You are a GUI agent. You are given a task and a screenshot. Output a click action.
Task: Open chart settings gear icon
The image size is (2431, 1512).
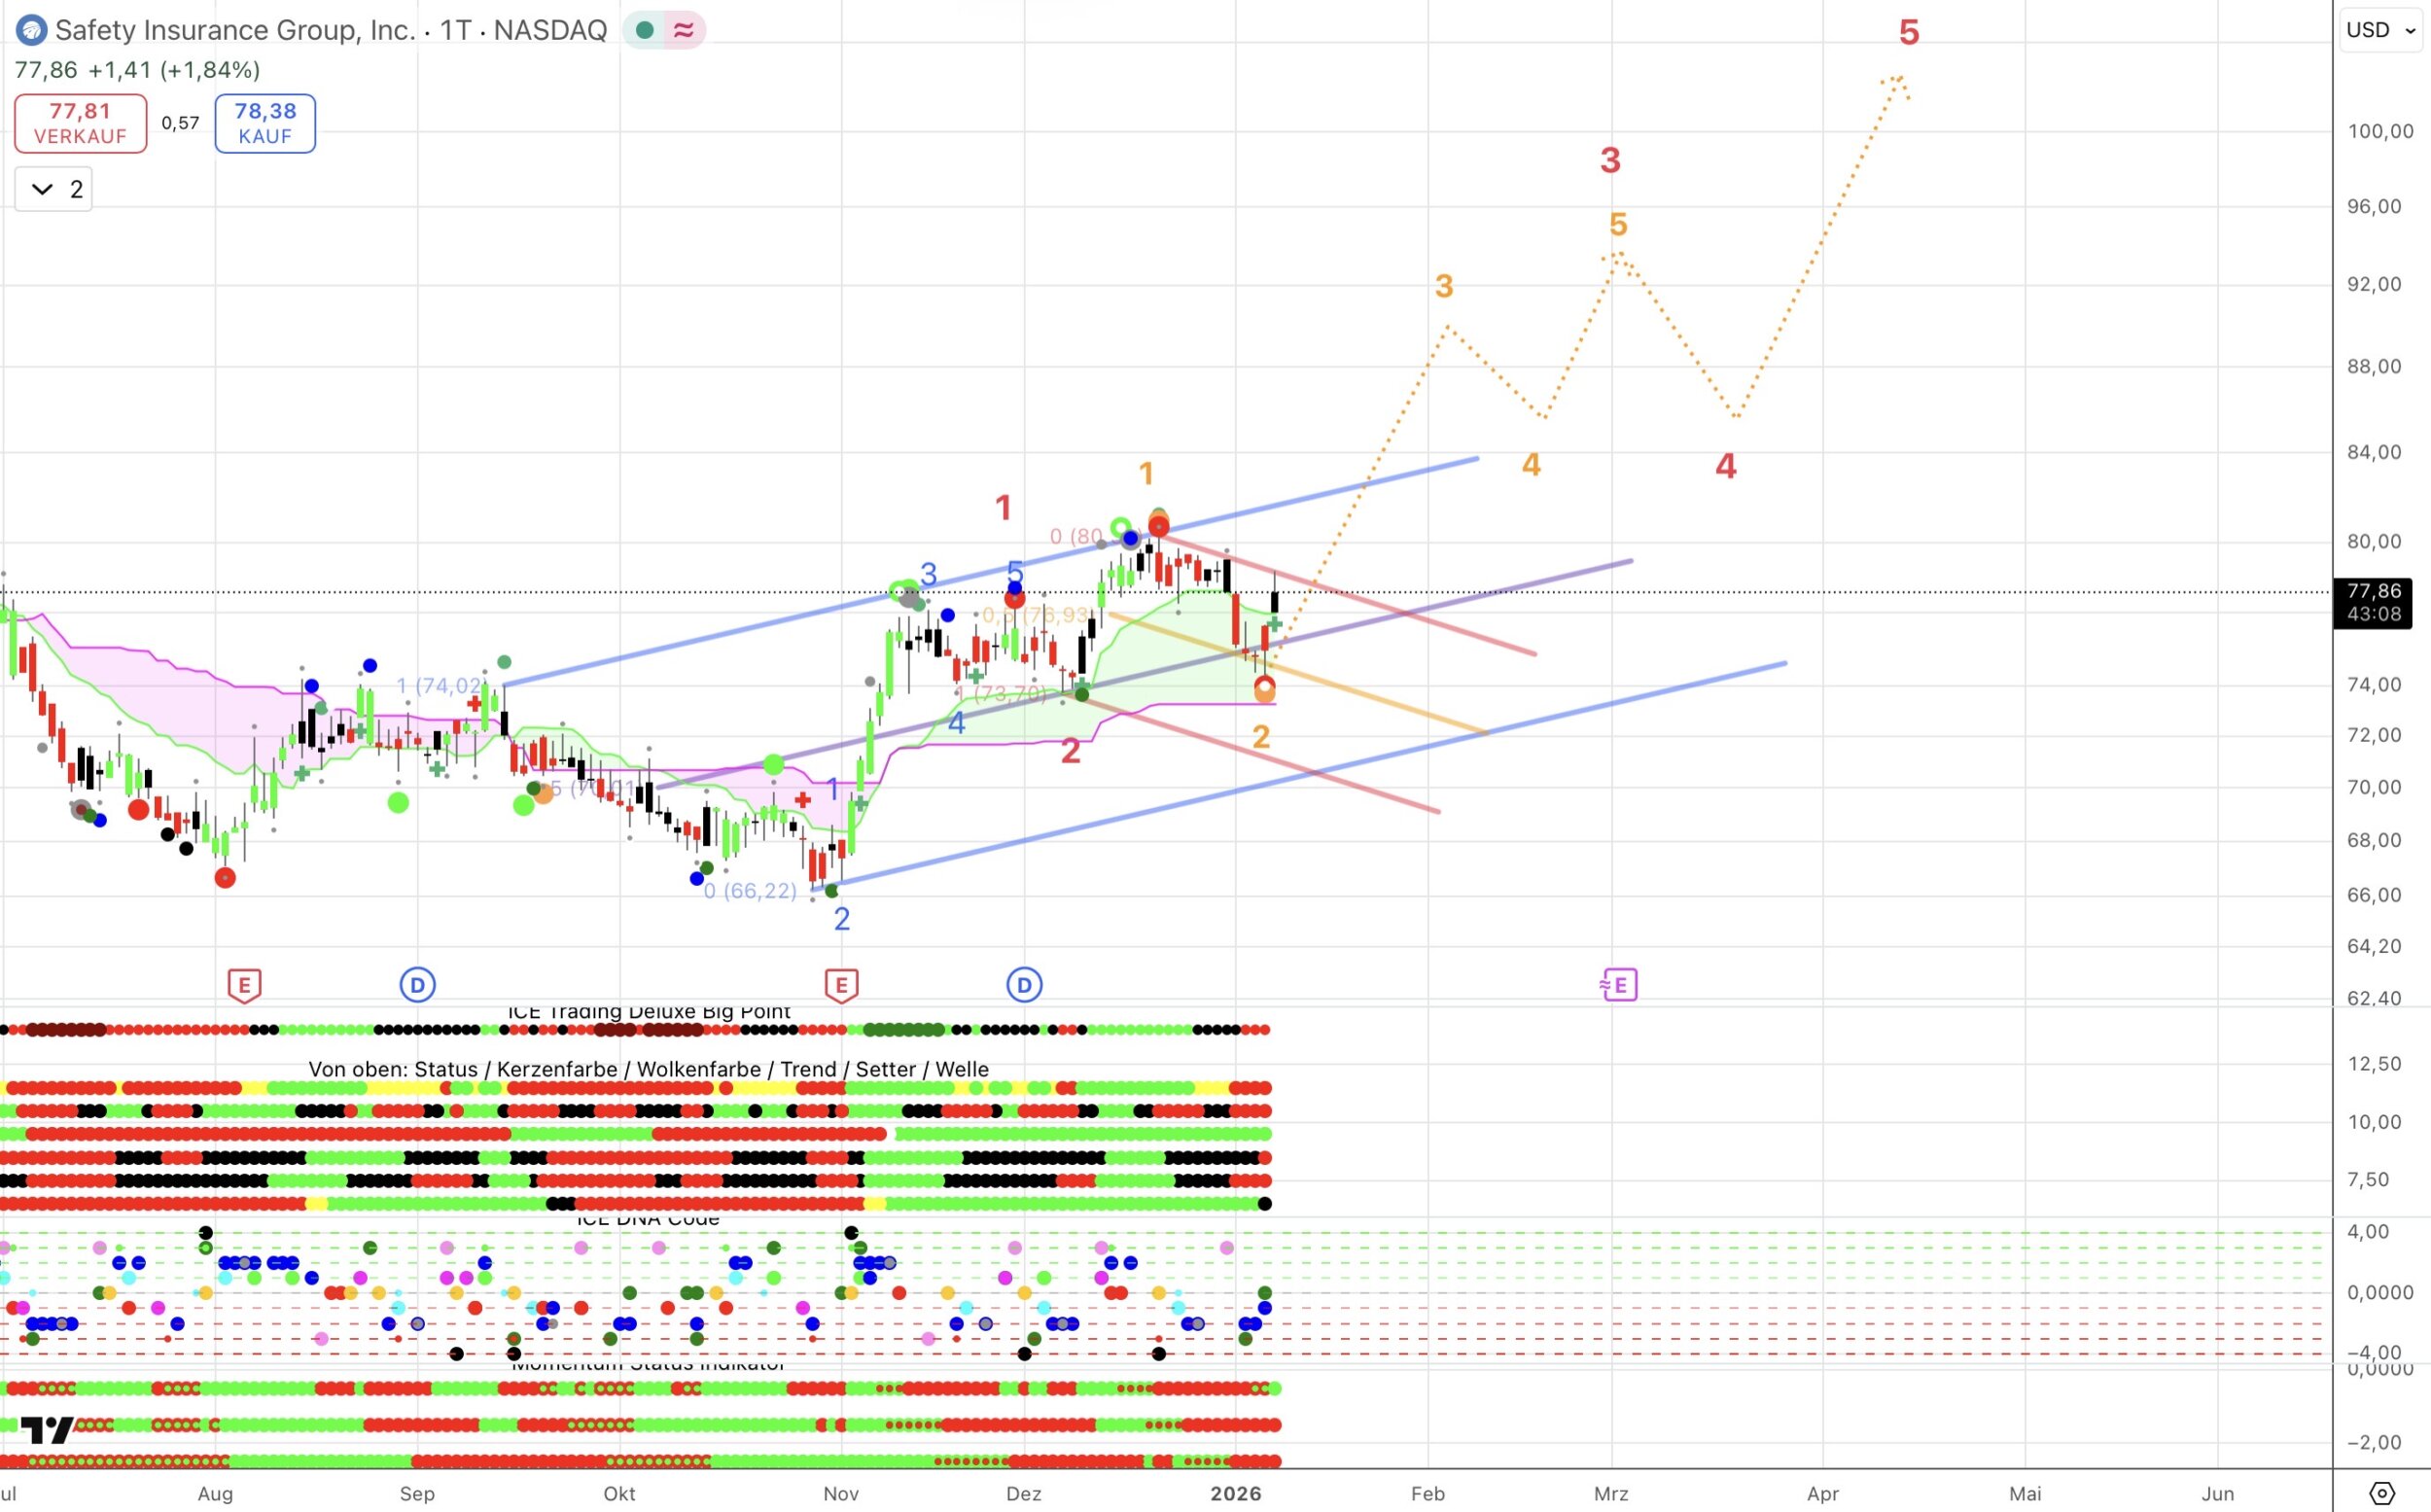2382,1493
